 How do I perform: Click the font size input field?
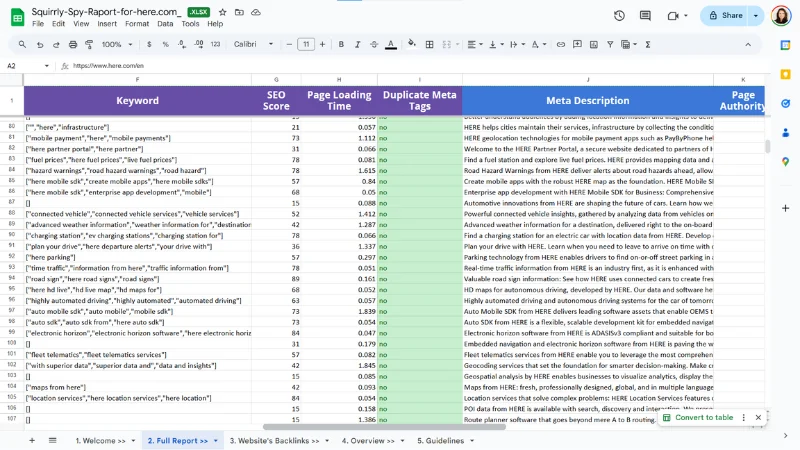[306, 44]
